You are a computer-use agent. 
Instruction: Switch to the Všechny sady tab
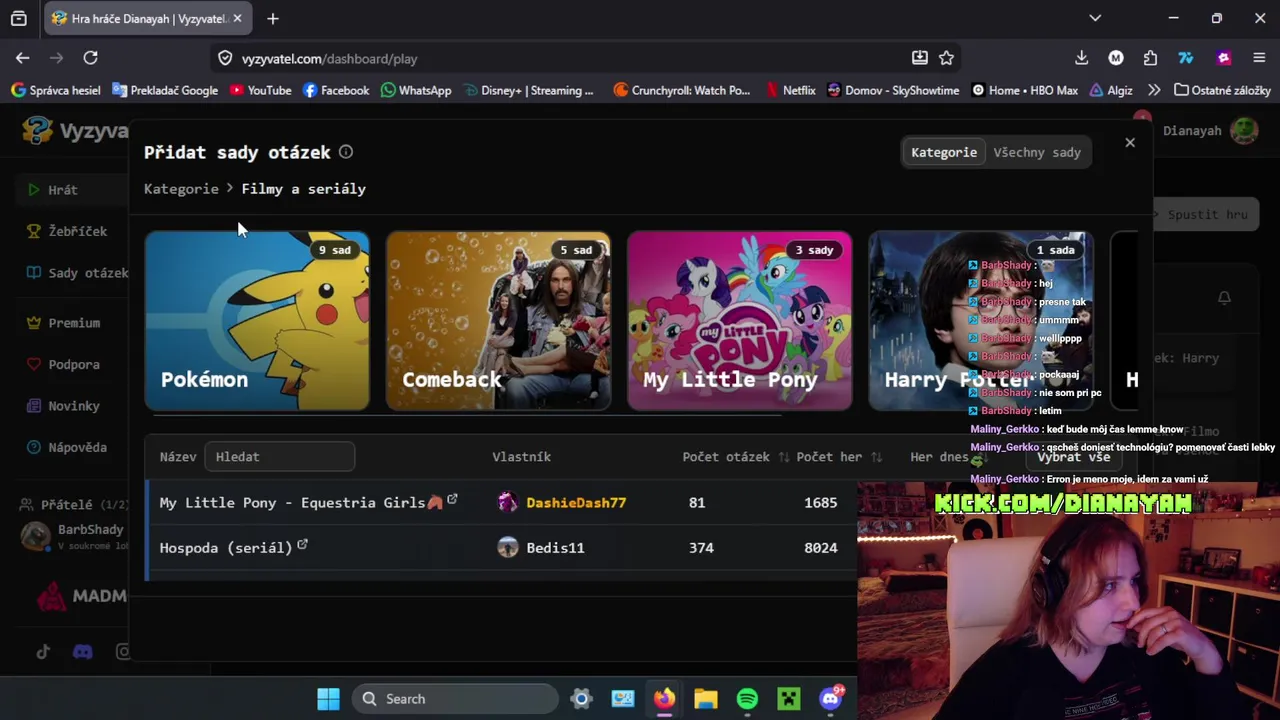tap(1037, 152)
